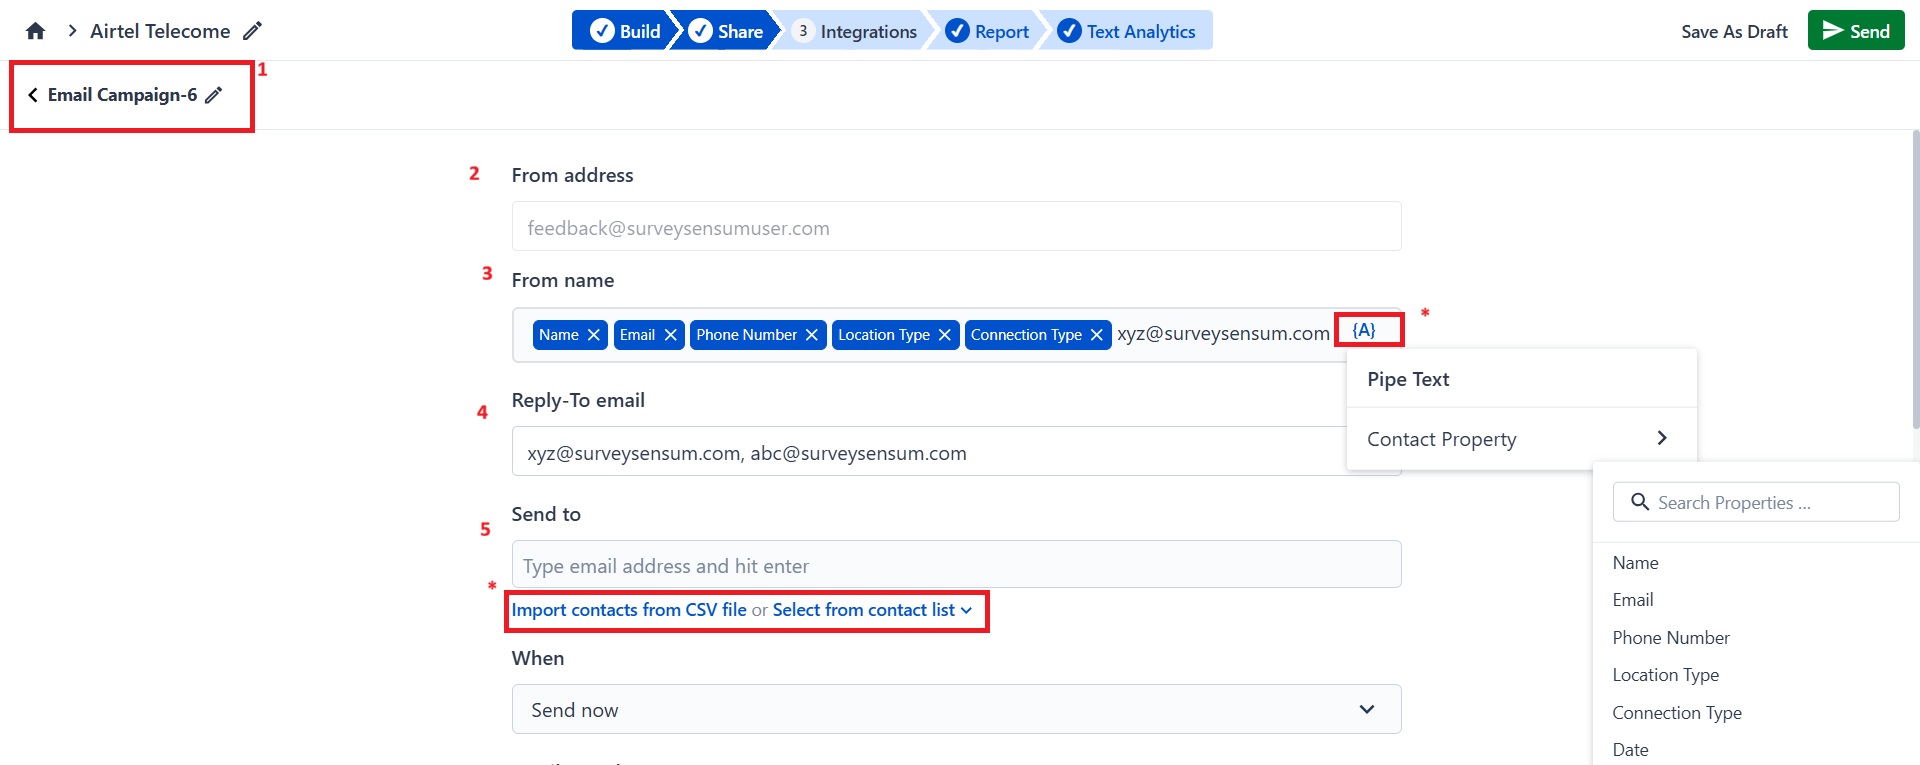Go back using arrow before Email Campaign-6
This screenshot has width=1920, height=765.
click(x=33, y=95)
